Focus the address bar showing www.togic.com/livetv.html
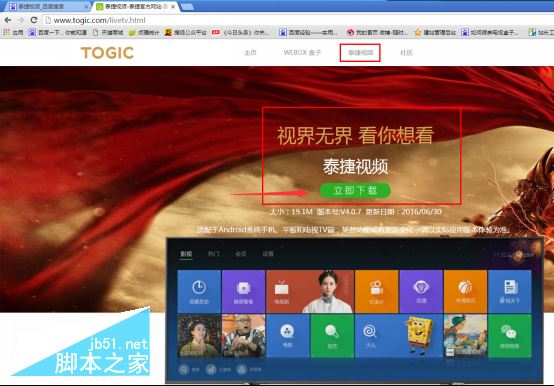Image resolution: width=554 pixels, height=386 pixels. click(297, 20)
